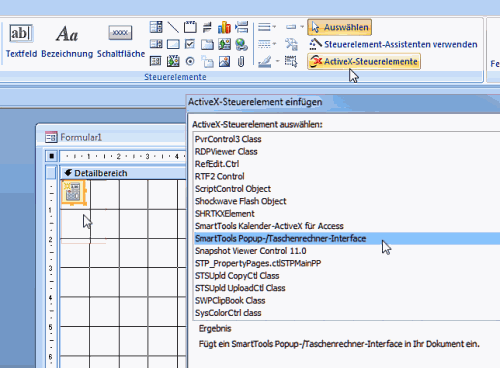Select STSUpld CopyCtl Class entry
Image resolution: width=500 pixels, height=368 pixels.
click(347, 275)
